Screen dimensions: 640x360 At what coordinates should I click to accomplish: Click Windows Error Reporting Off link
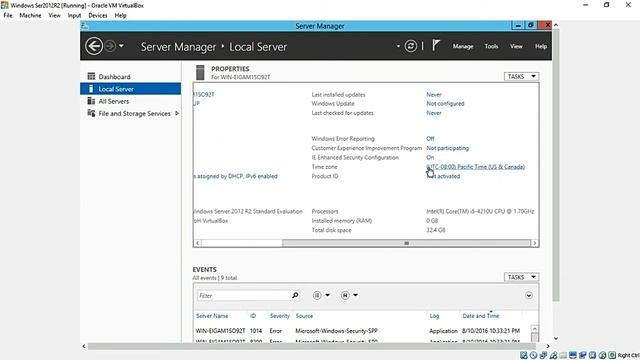430,139
